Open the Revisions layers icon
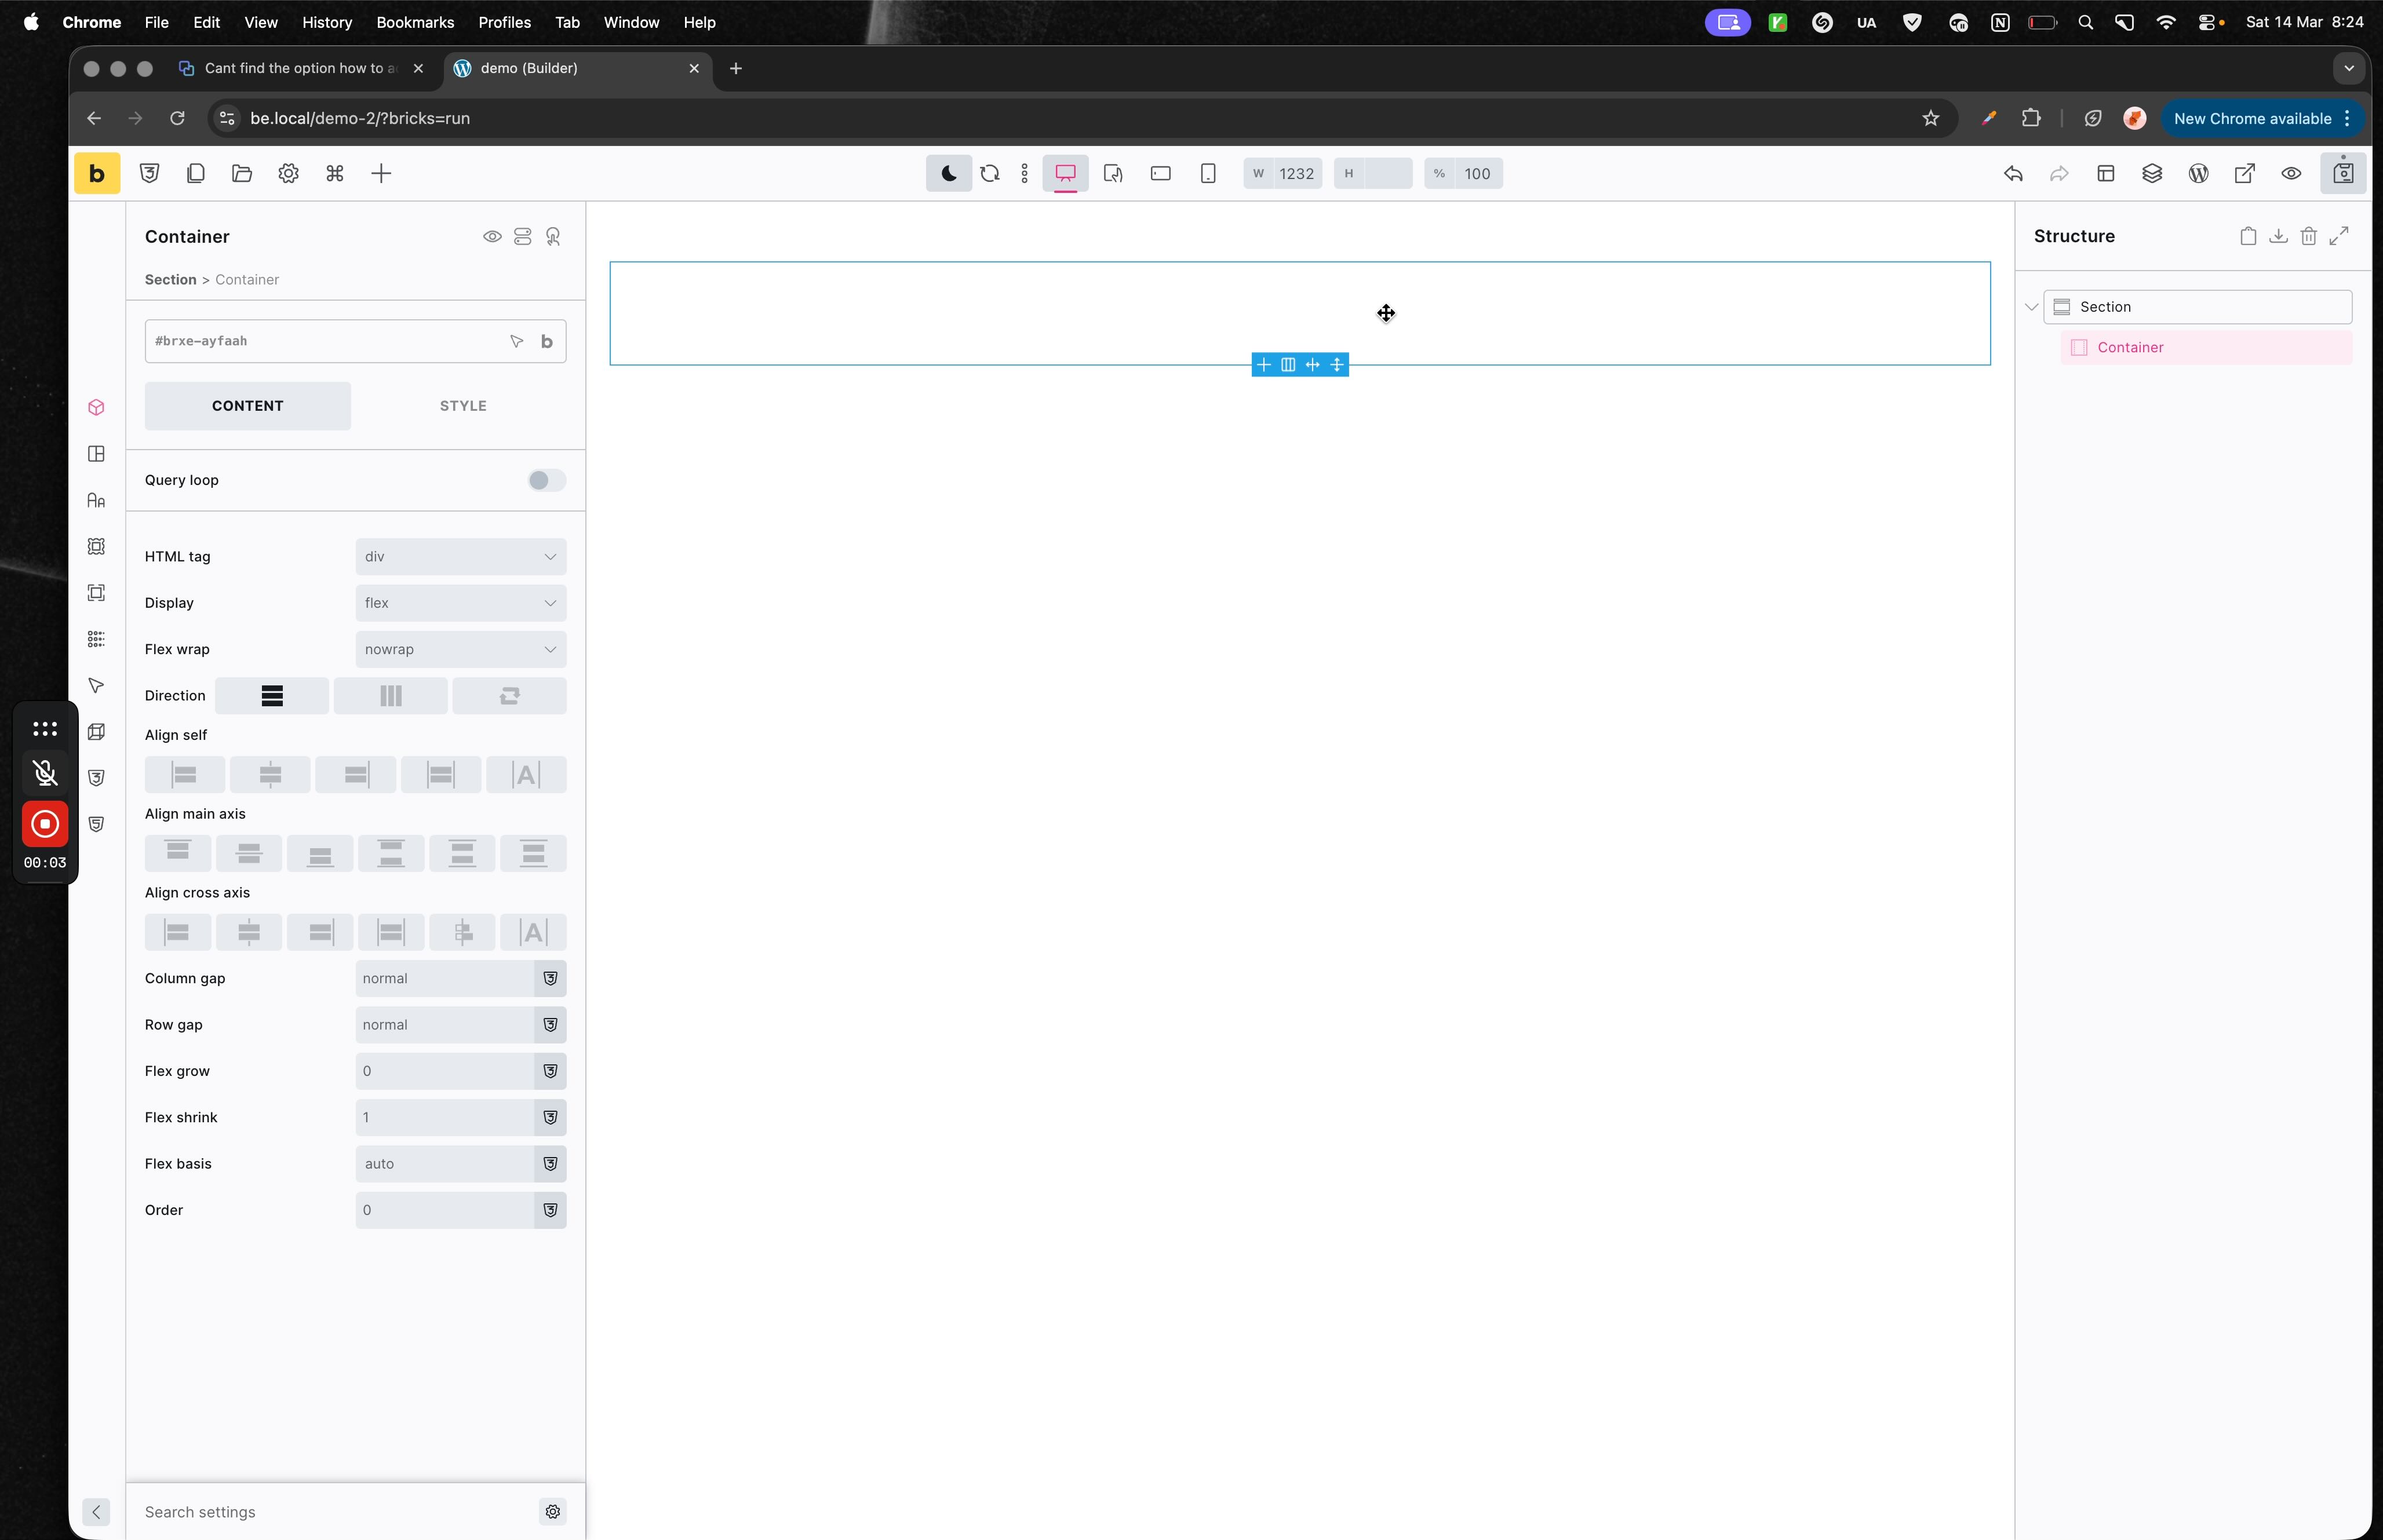Screen dimensions: 2383x1540 pos(2152,174)
